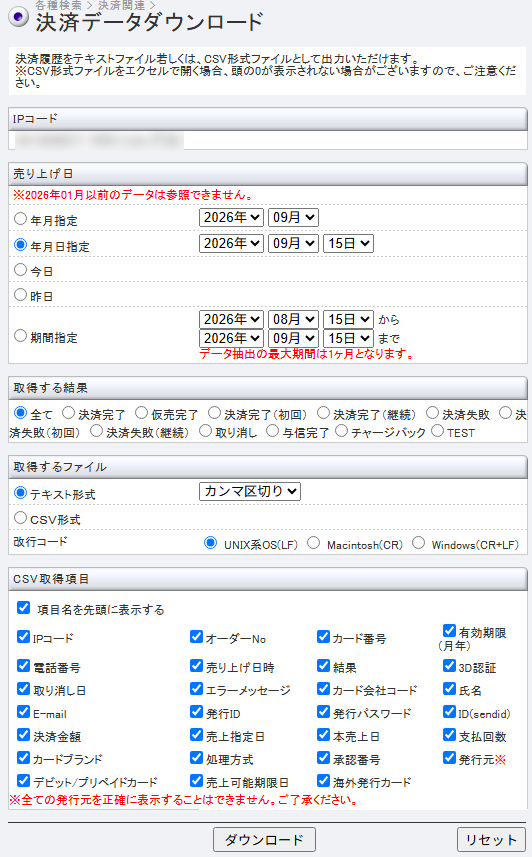Select 決済完了(初回) radio button
This screenshot has width=532, height=857.
214,413
